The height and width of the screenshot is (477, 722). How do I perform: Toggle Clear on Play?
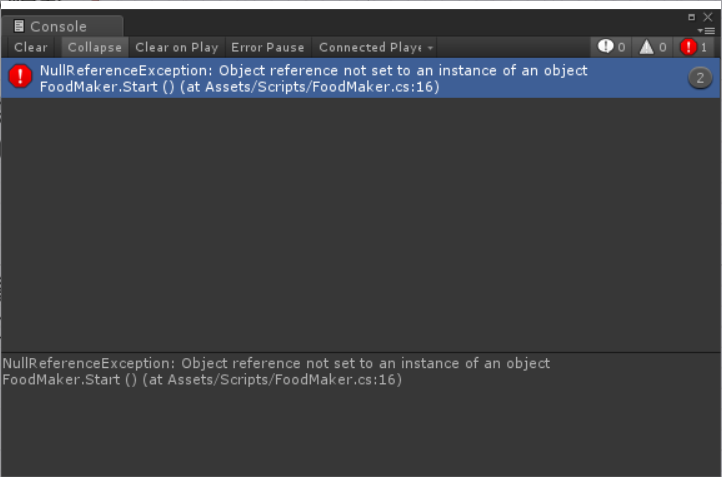point(176,47)
